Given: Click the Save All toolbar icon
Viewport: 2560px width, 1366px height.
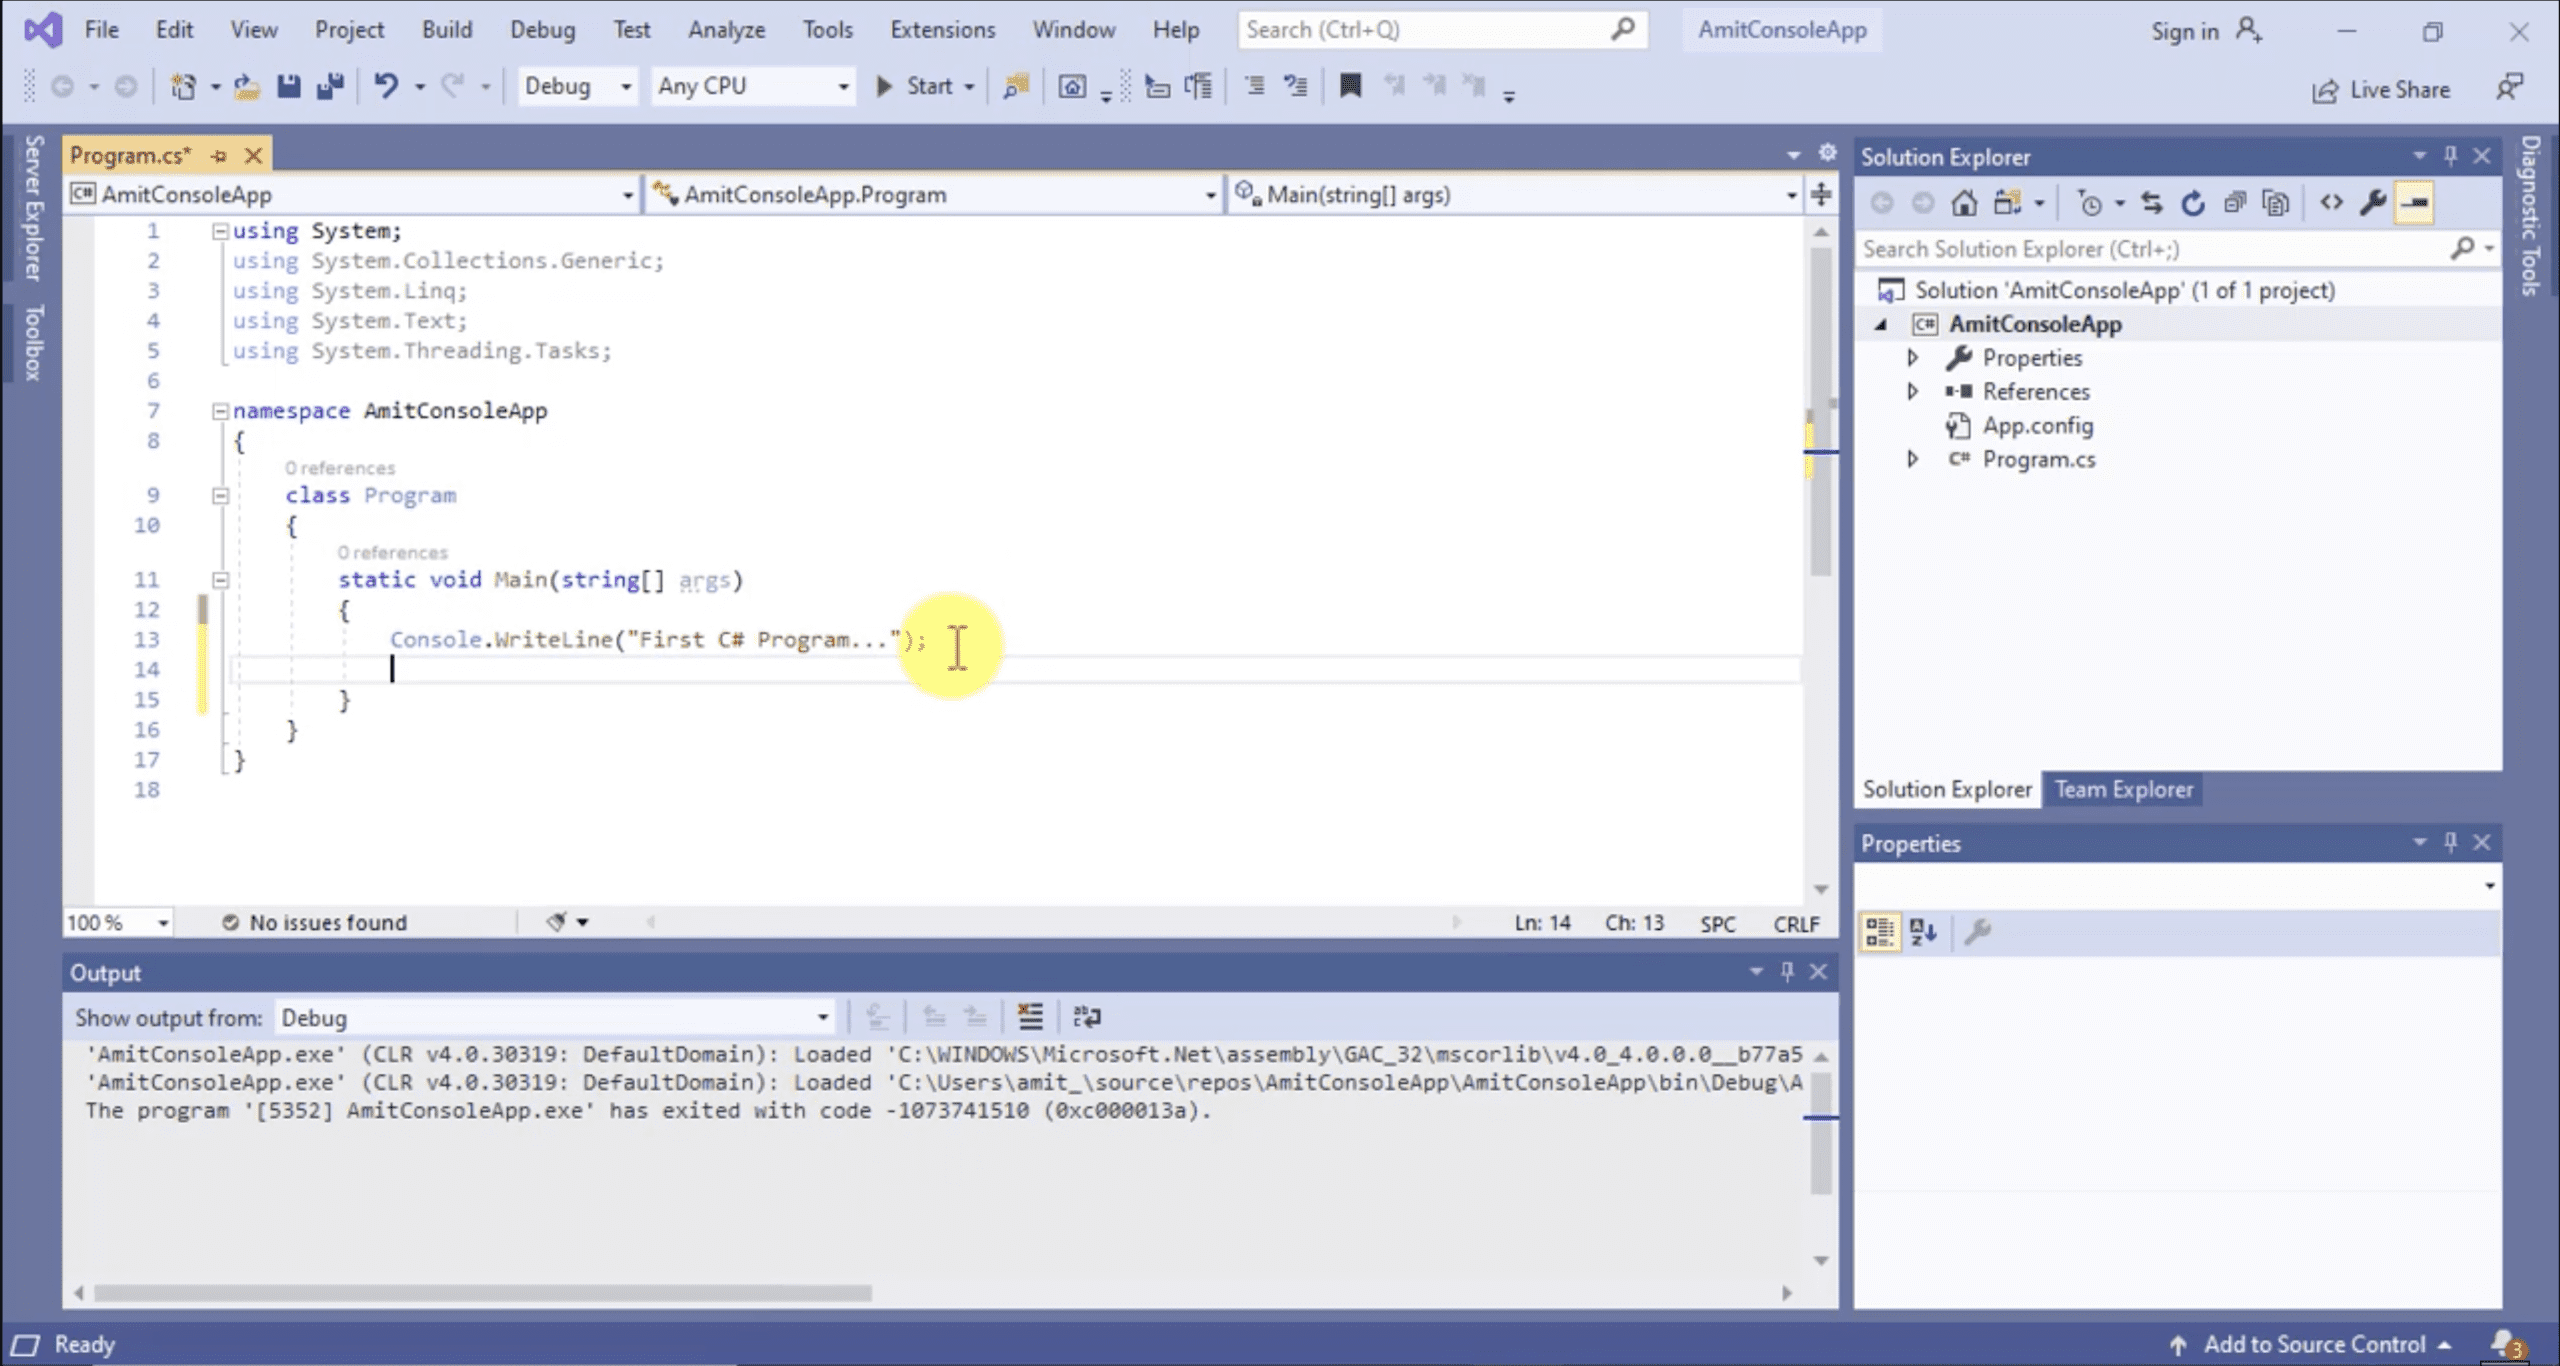Looking at the screenshot, I should [x=330, y=87].
